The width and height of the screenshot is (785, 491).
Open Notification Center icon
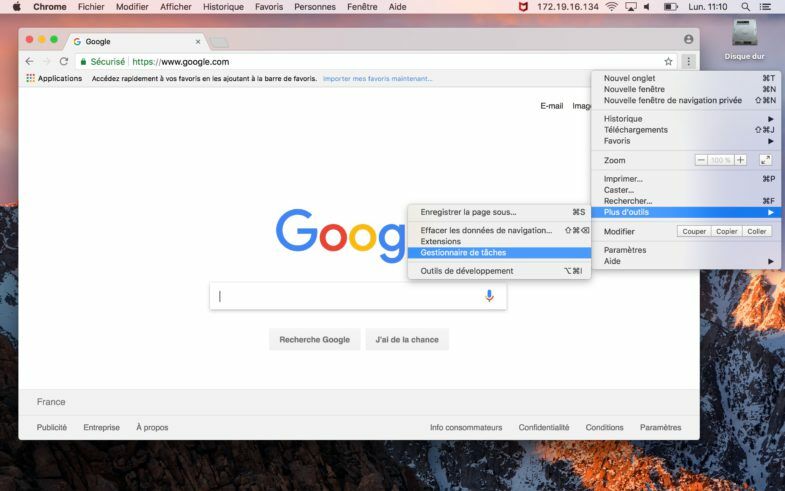765,7
